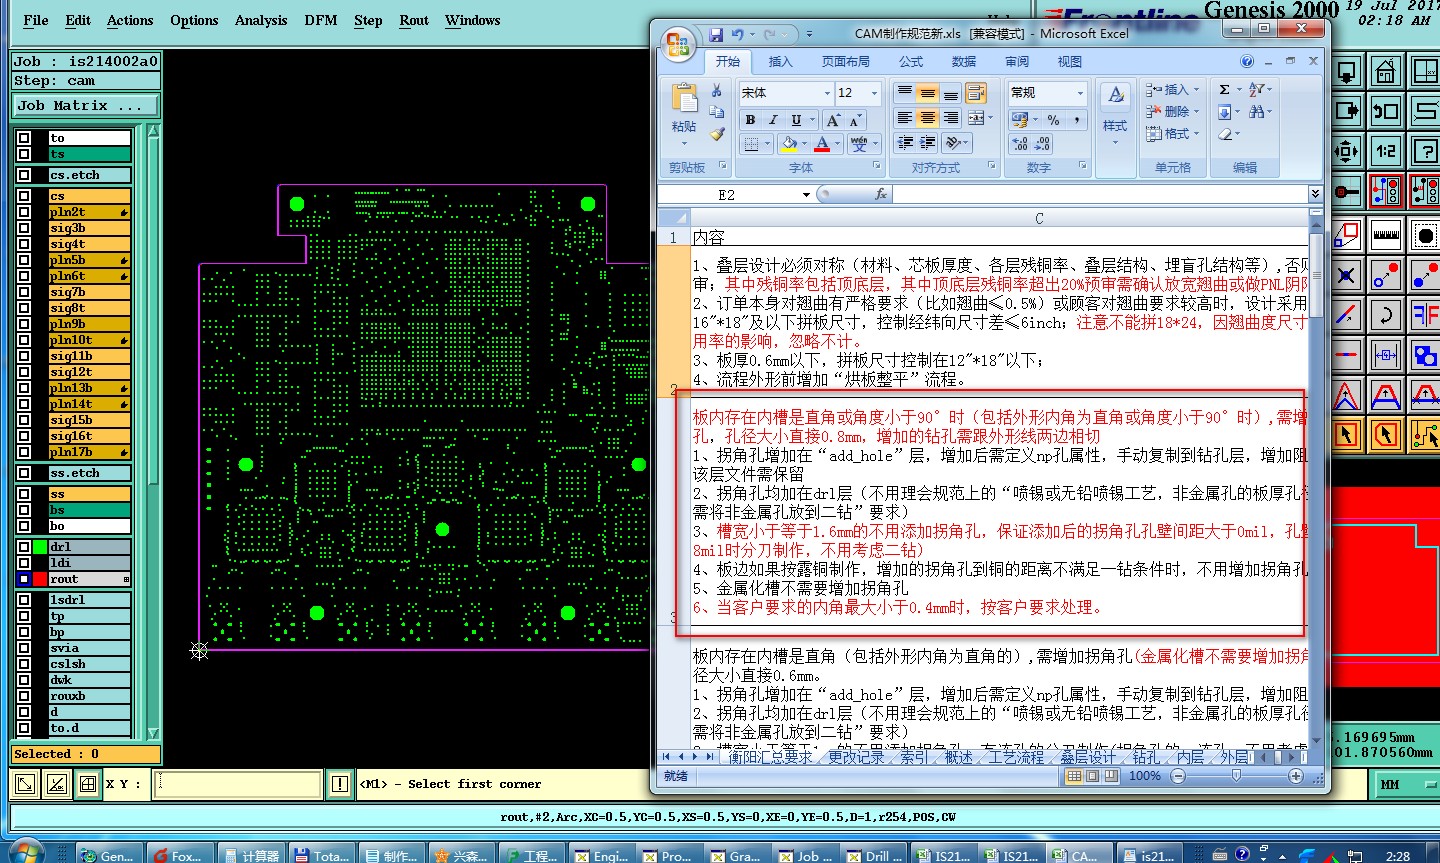Click the Cut scissors icon in Excel
Image resolution: width=1440 pixels, height=863 pixels.
click(x=717, y=90)
